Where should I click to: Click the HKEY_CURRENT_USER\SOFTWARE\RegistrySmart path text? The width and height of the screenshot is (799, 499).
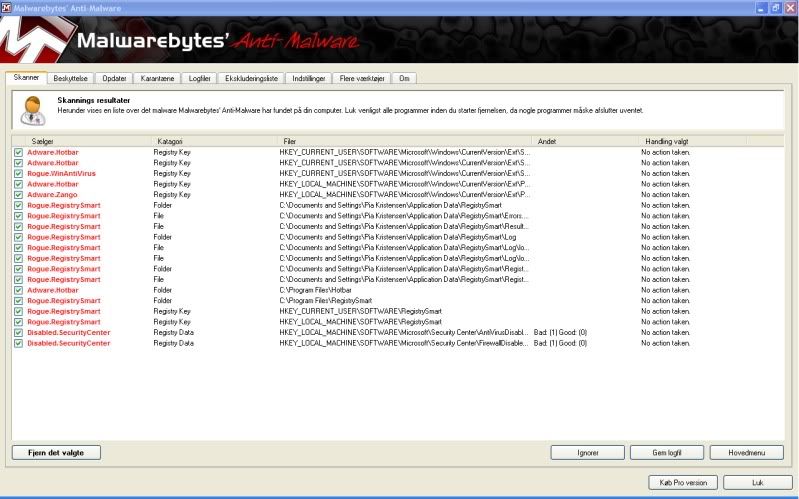point(360,311)
